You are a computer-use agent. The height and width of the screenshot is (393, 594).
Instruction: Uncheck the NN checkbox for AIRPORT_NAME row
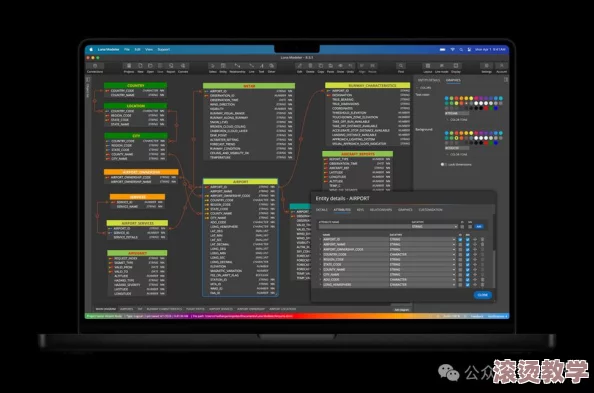point(467,244)
